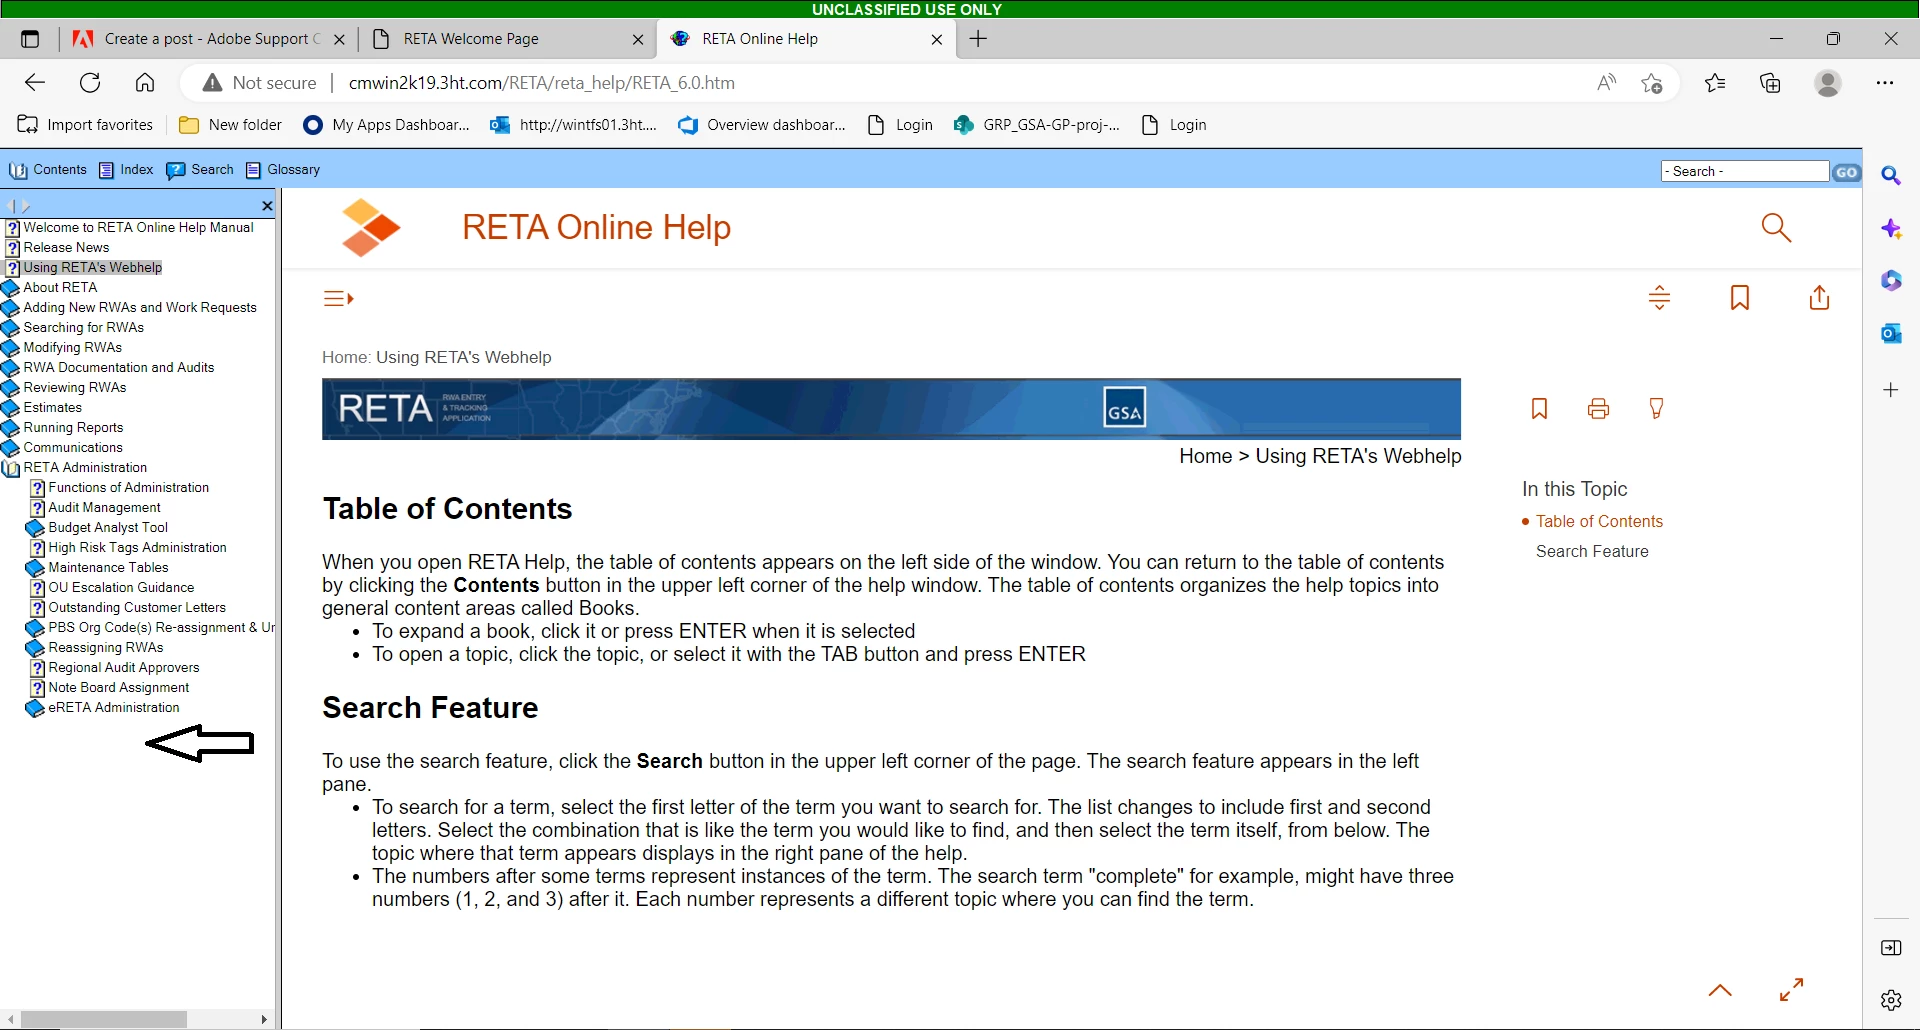Click the orange print icon
The height and width of the screenshot is (1030, 1920).
1598,408
